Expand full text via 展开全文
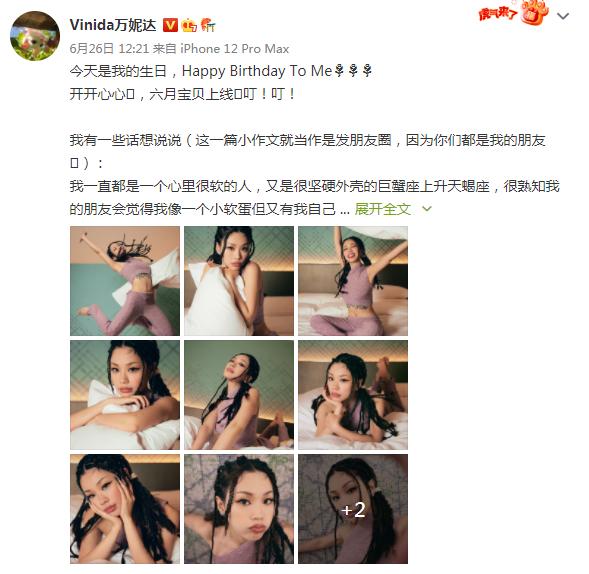The height and width of the screenshot is (574, 589). pyautogui.click(x=383, y=209)
